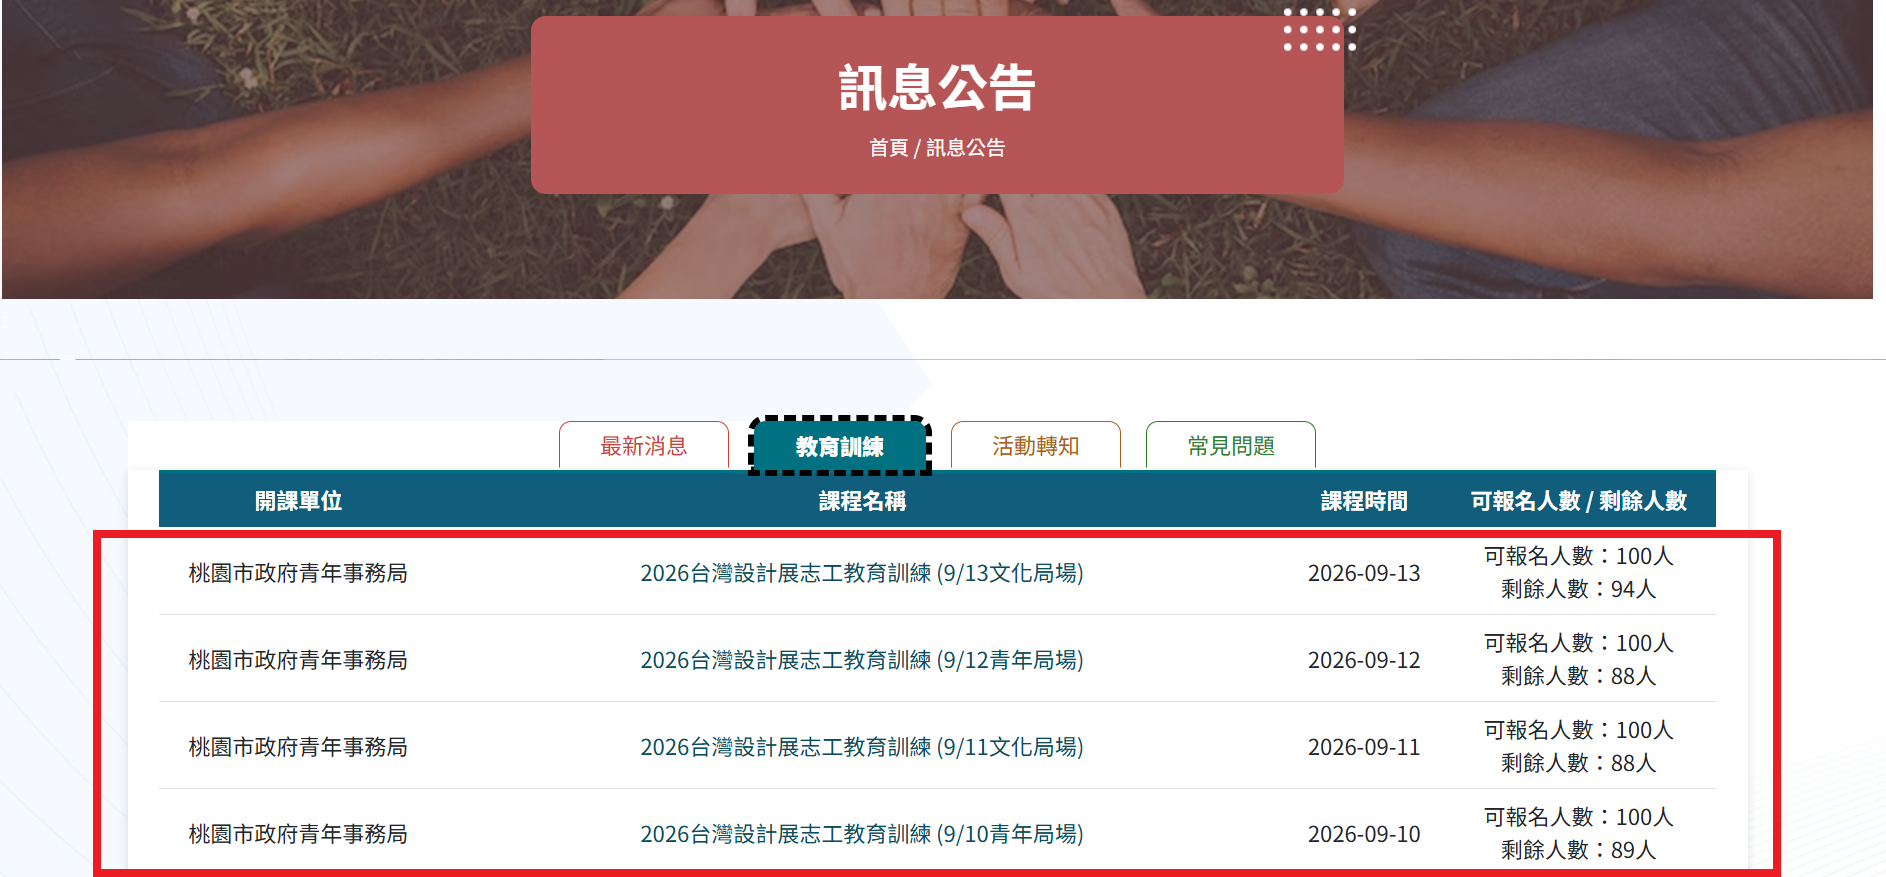Click the 剩餘人數：94人 cell
Viewport: 1886px width, 877px height.
coord(1578,589)
